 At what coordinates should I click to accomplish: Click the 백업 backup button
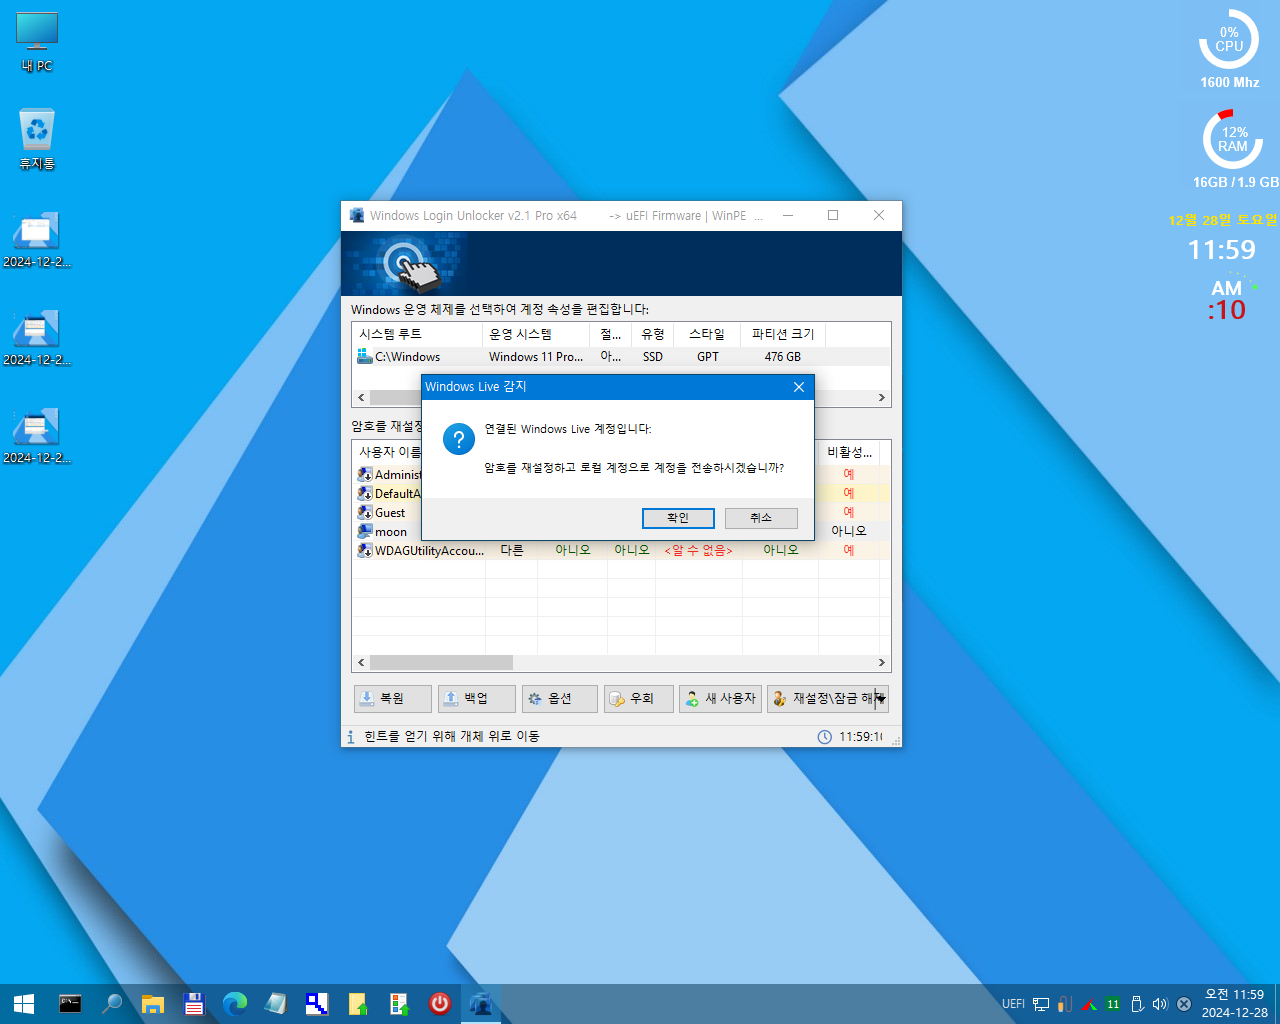(x=477, y=698)
